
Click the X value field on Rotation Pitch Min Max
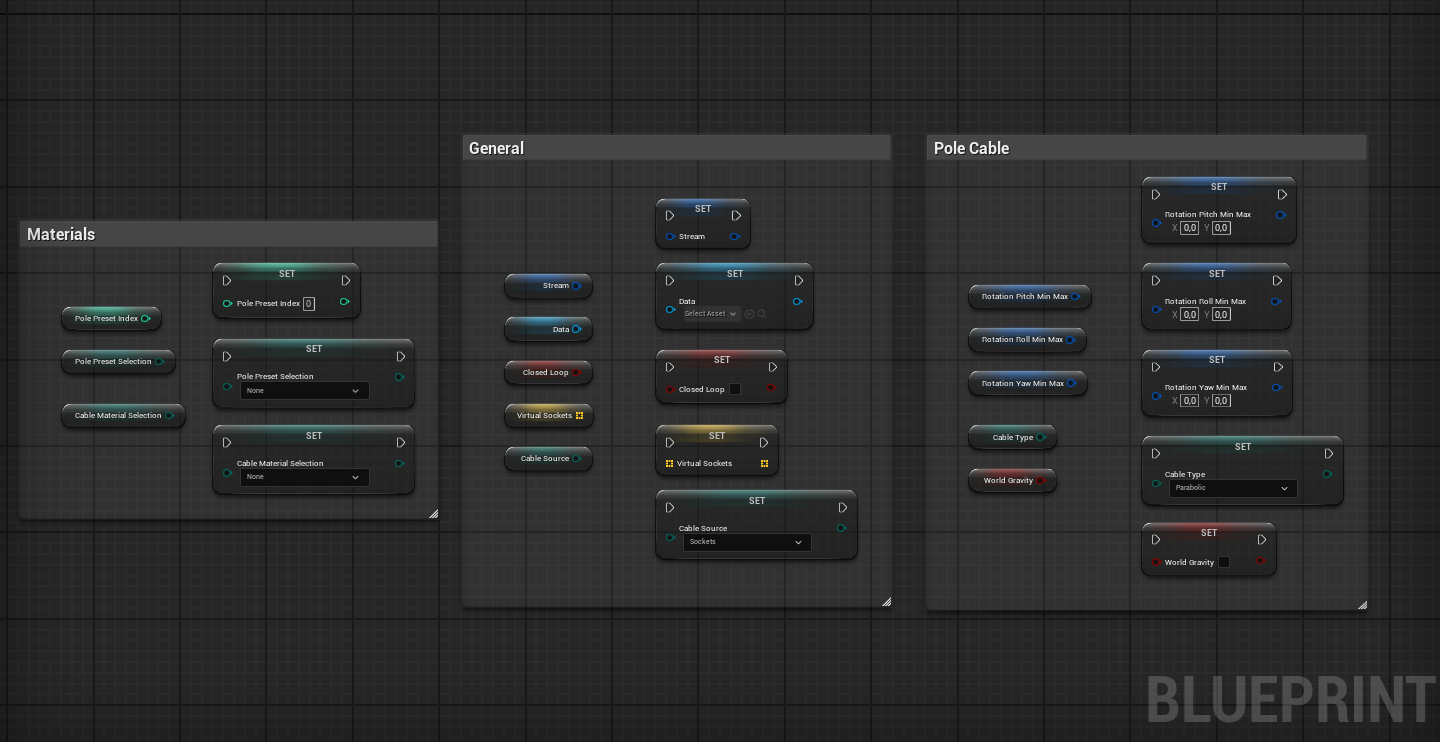[x=1189, y=228]
